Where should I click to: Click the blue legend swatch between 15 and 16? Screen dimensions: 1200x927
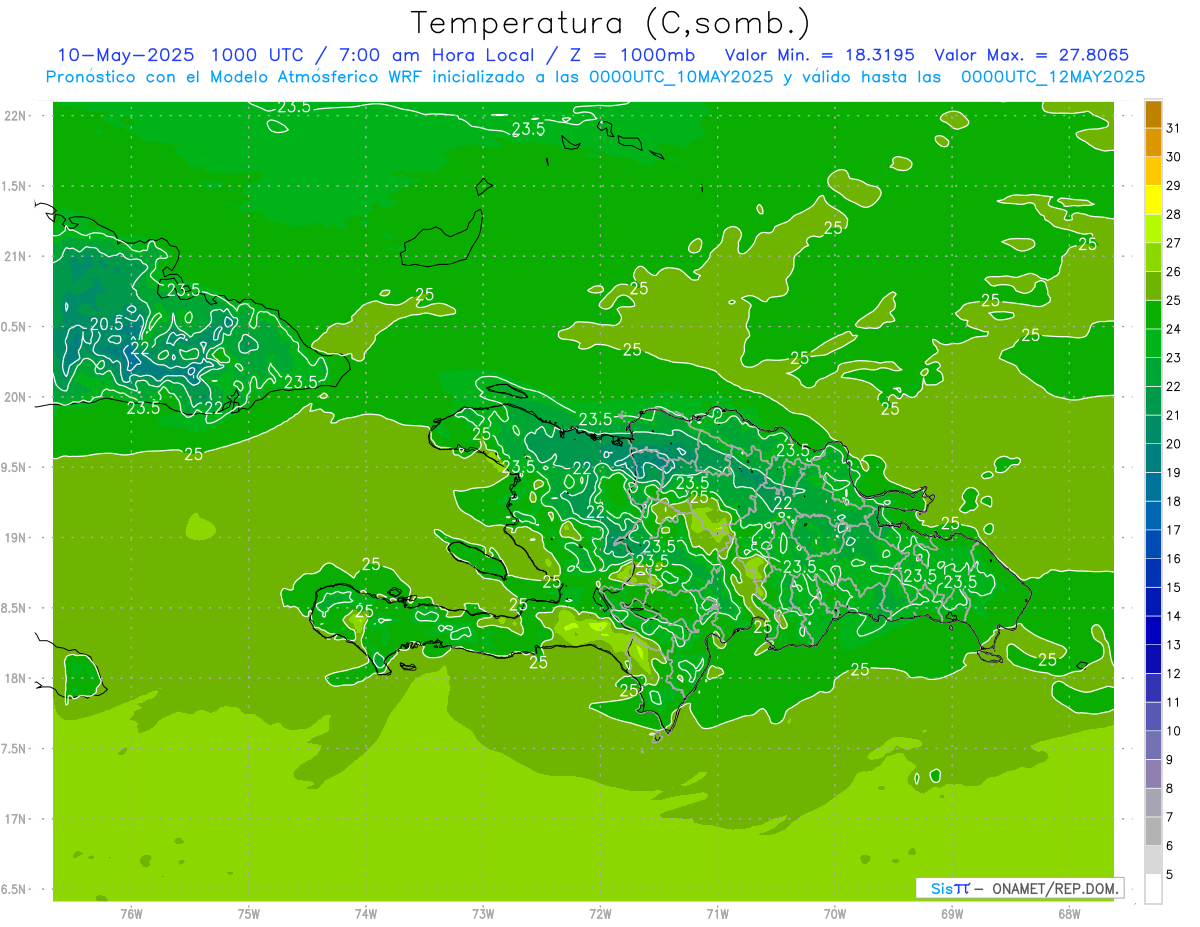click(x=1154, y=573)
